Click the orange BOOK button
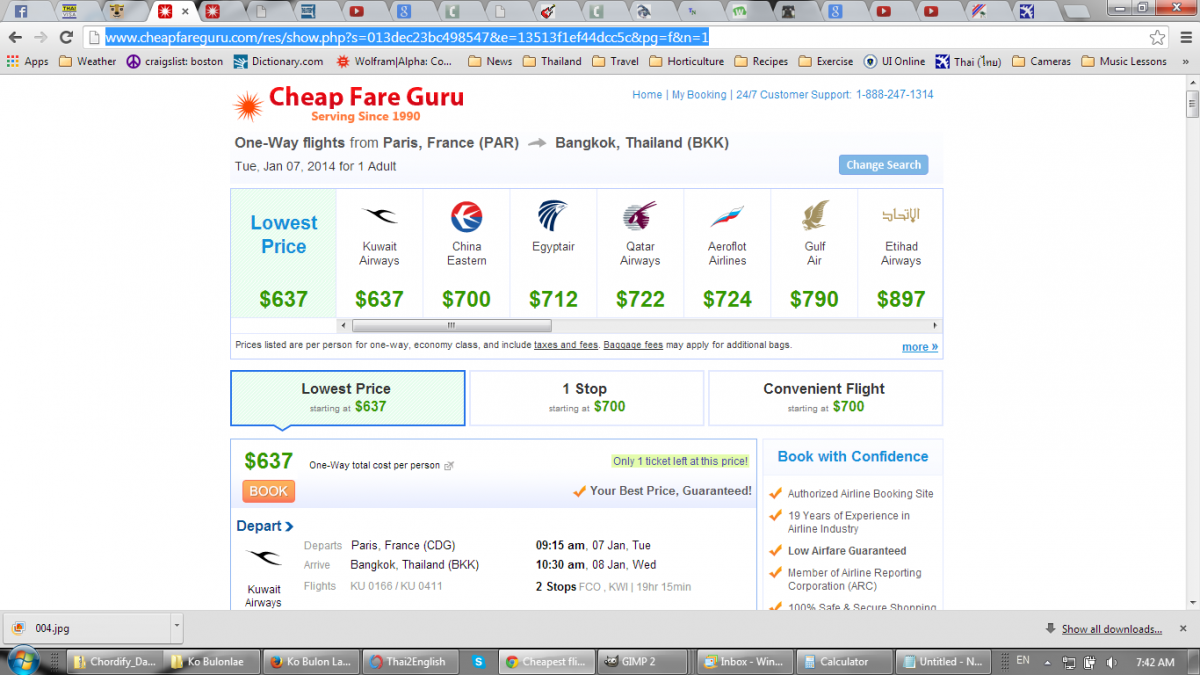 (268, 491)
